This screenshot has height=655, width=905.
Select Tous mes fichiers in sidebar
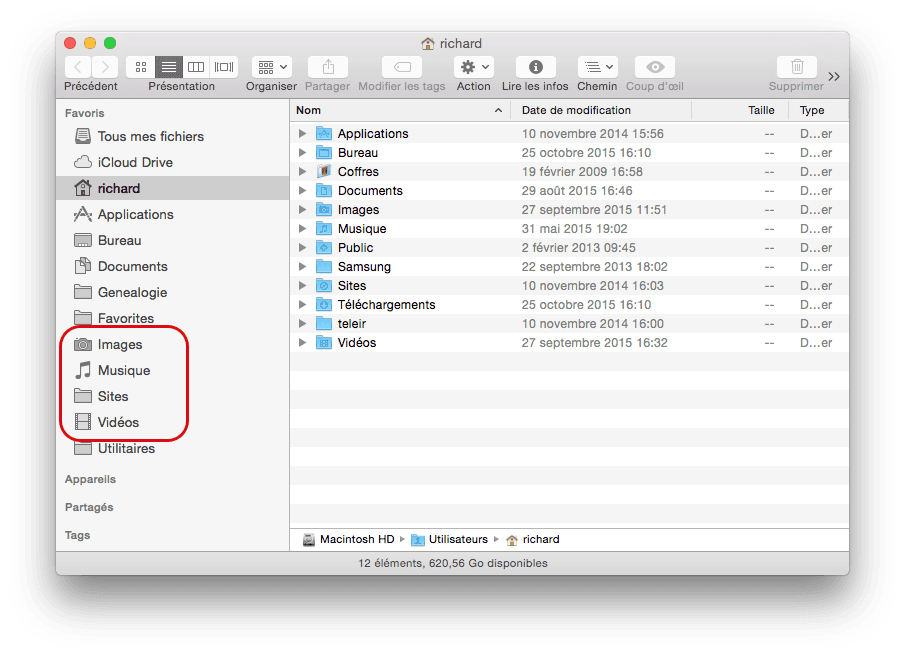(173, 136)
